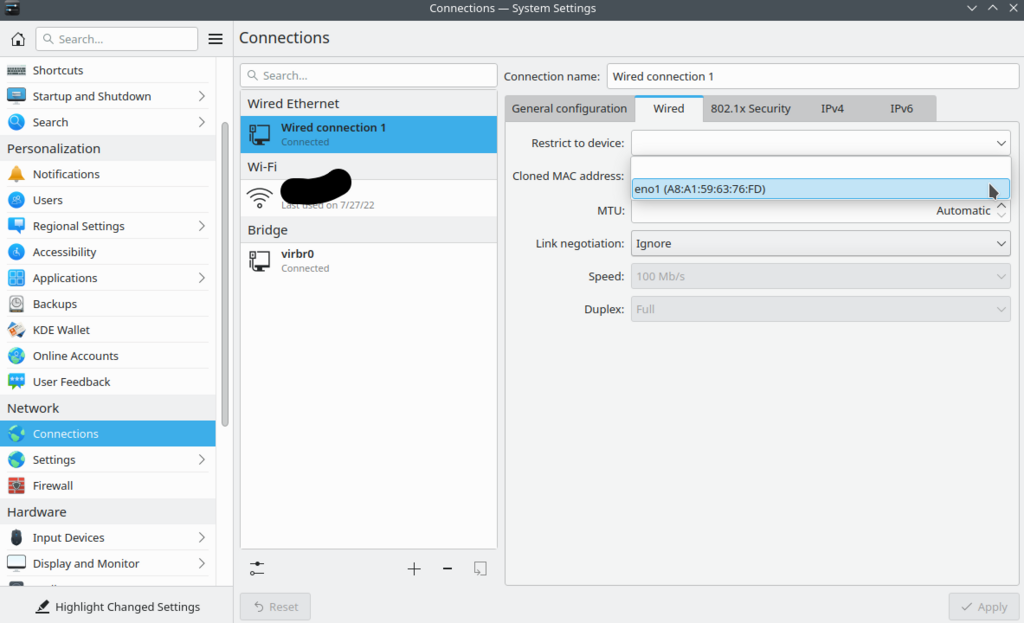
Task: Switch to General configuration tab
Action: [x=569, y=108]
